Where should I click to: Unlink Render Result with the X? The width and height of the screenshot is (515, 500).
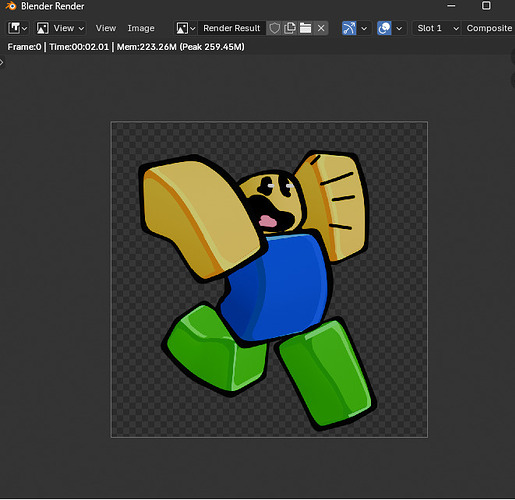tap(321, 28)
